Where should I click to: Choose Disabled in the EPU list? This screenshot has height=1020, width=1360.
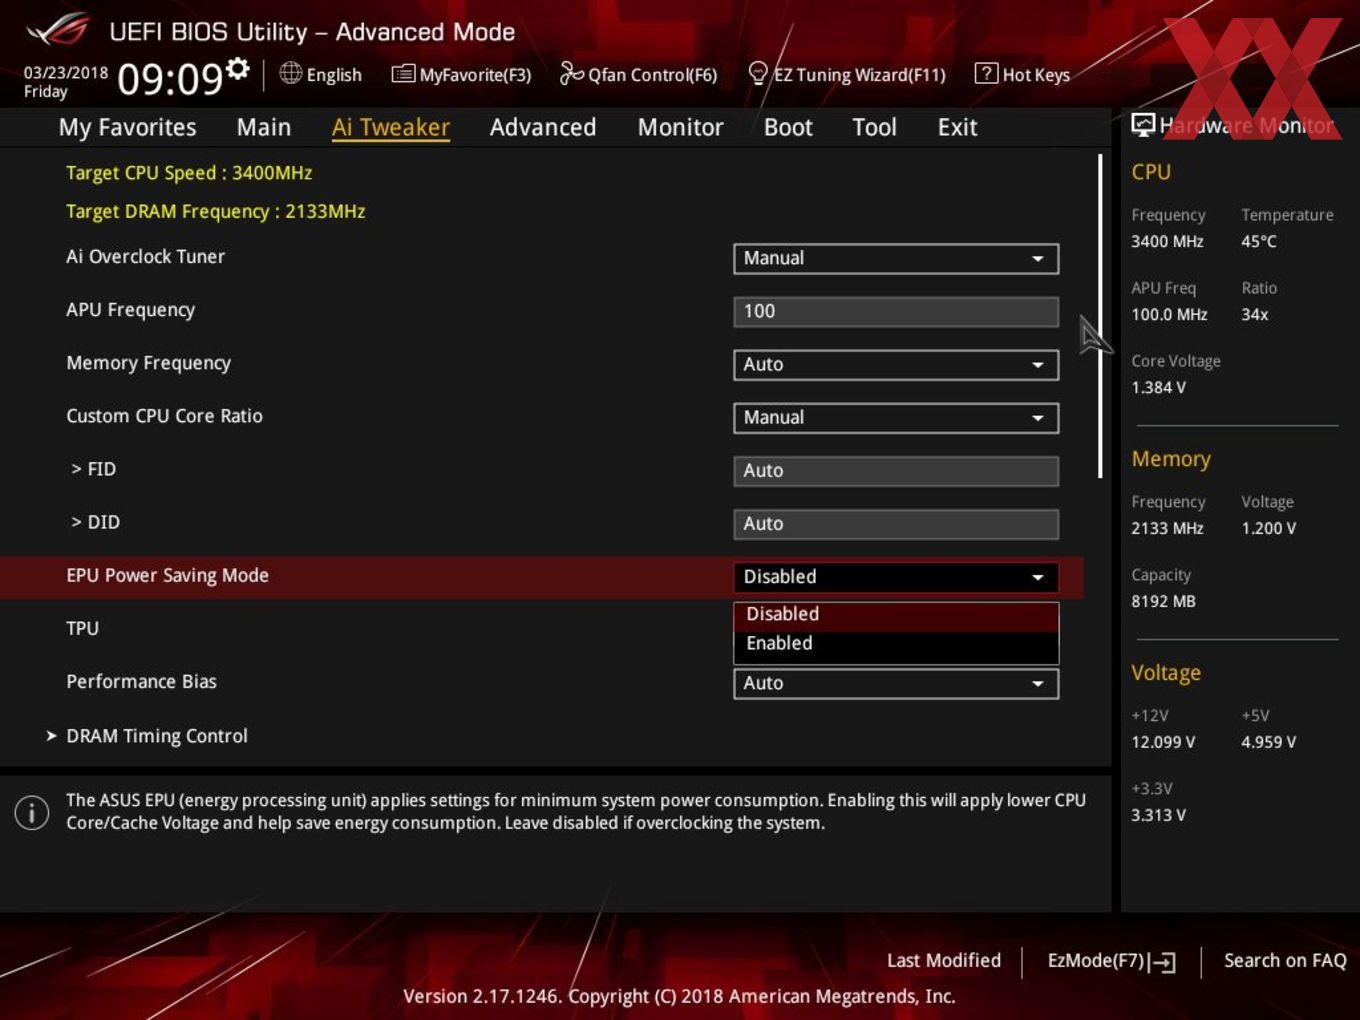(x=896, y=615)
